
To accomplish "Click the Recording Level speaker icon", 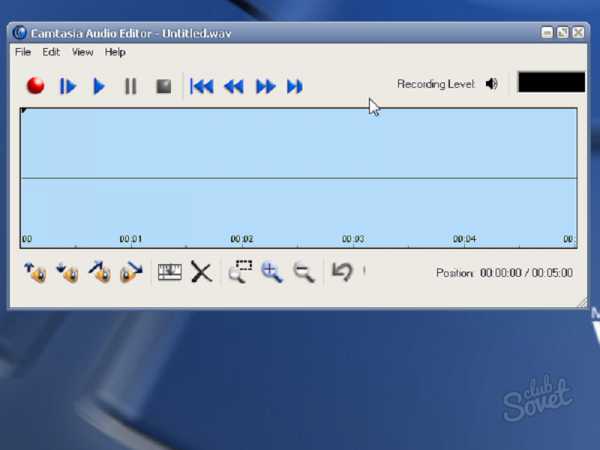I will [492, 84].
